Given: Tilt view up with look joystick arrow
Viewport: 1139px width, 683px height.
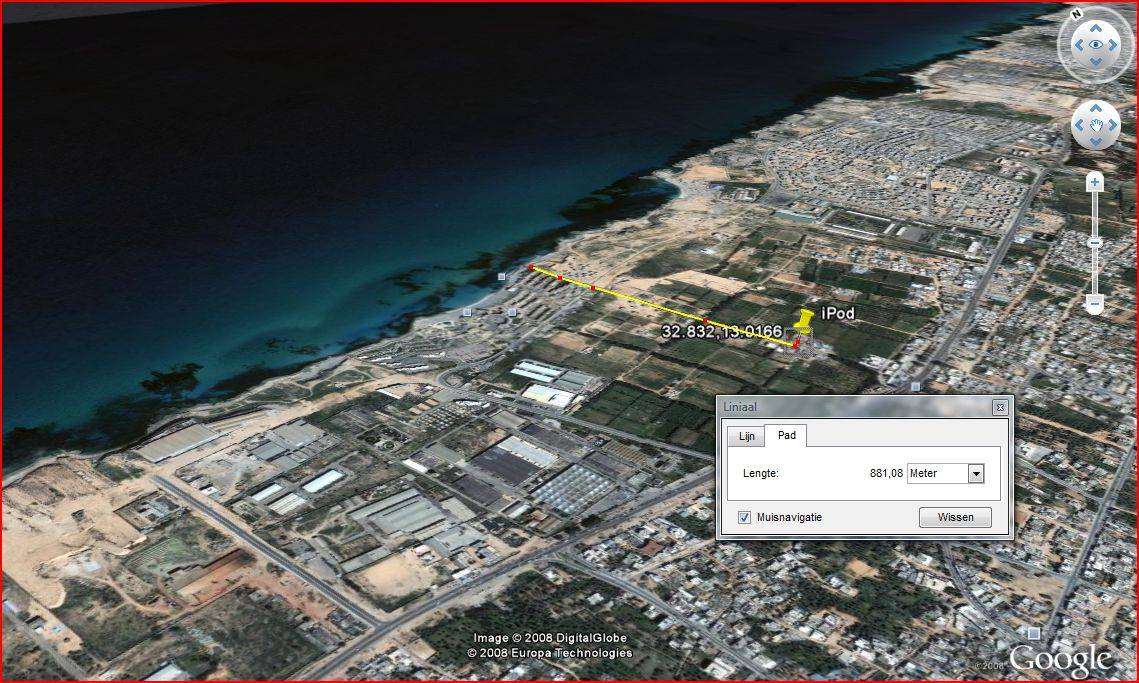Looking at the screenshot, I should point(1096,28).
